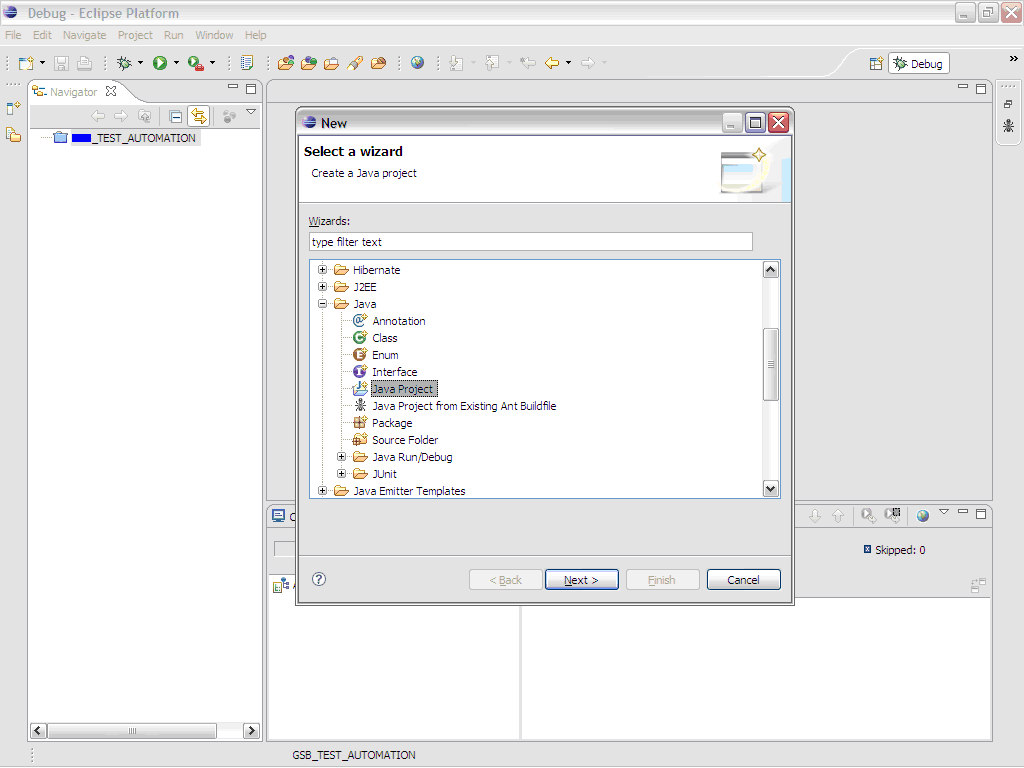
Task: Click the Print toolbar icon
Action: point(84,63)
